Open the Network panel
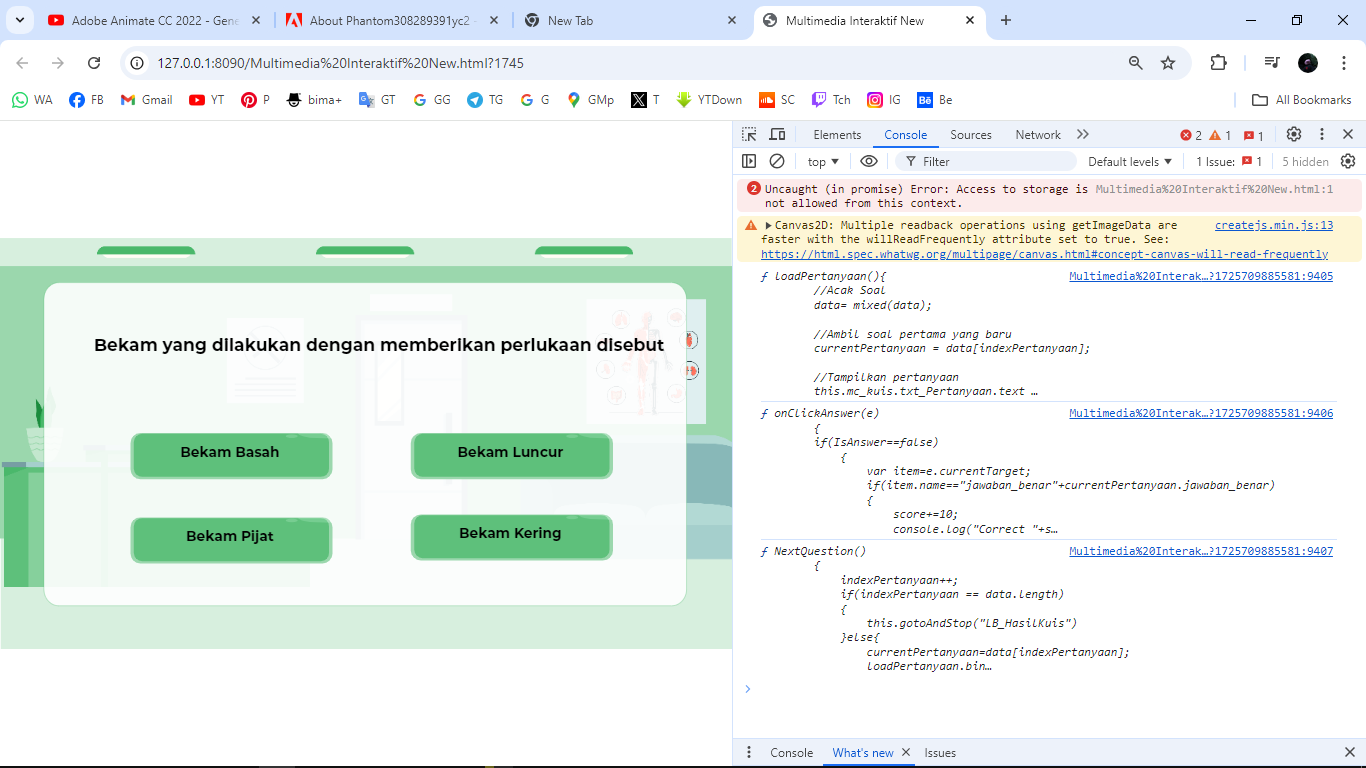Viewport: 1366px width, 768px height. 1037,134
